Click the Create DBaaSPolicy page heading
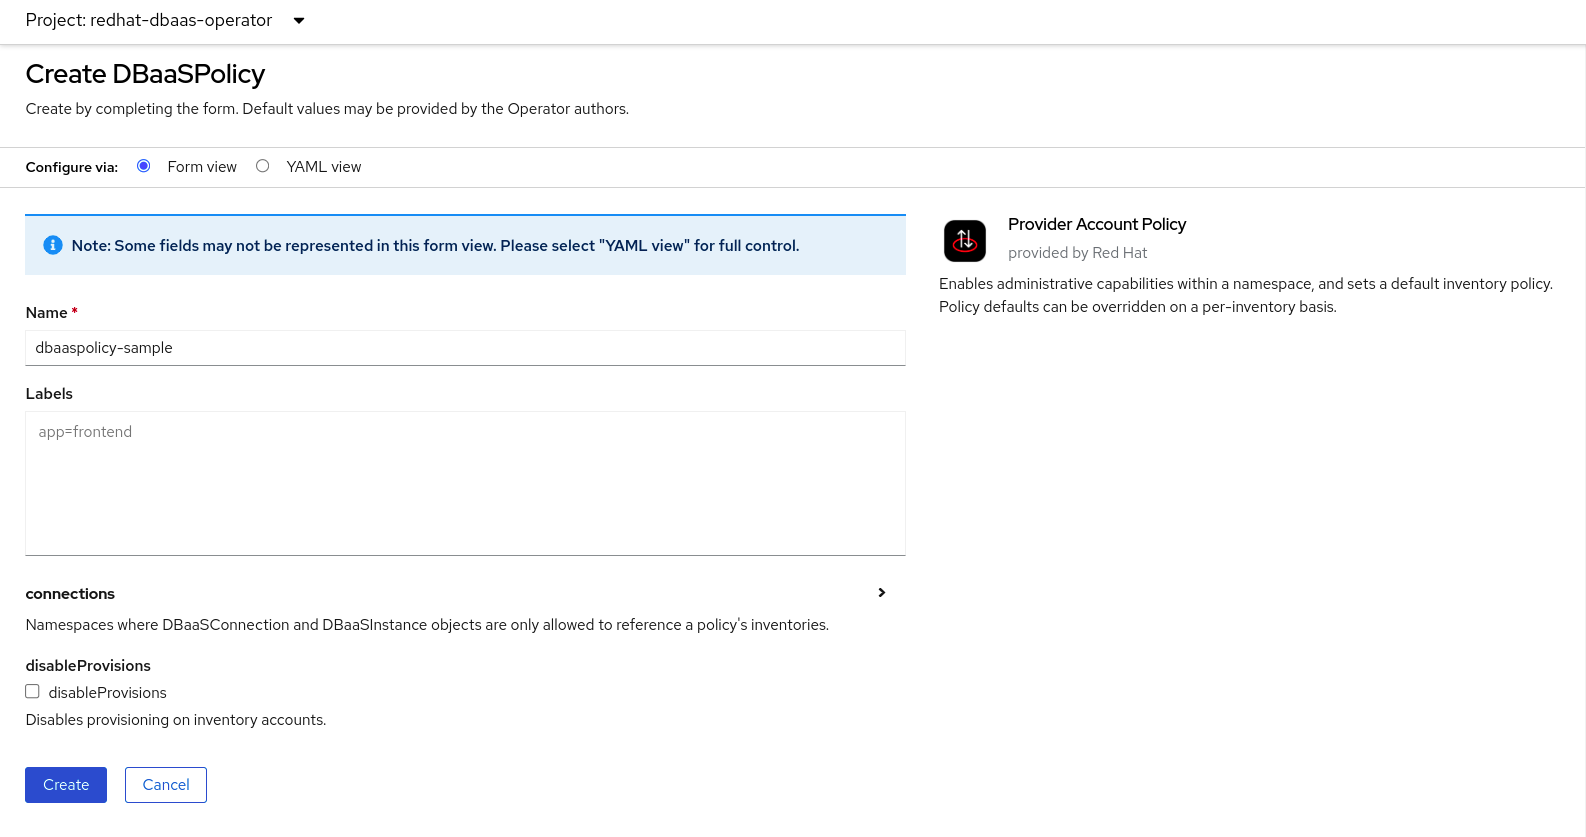This screenshot has width=1586, height=837. point(145,74)
